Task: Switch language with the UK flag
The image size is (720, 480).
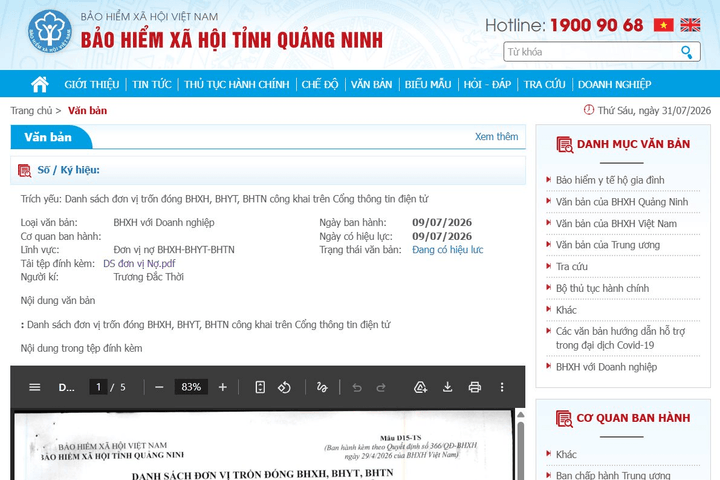Action: (x=690, y=25)
